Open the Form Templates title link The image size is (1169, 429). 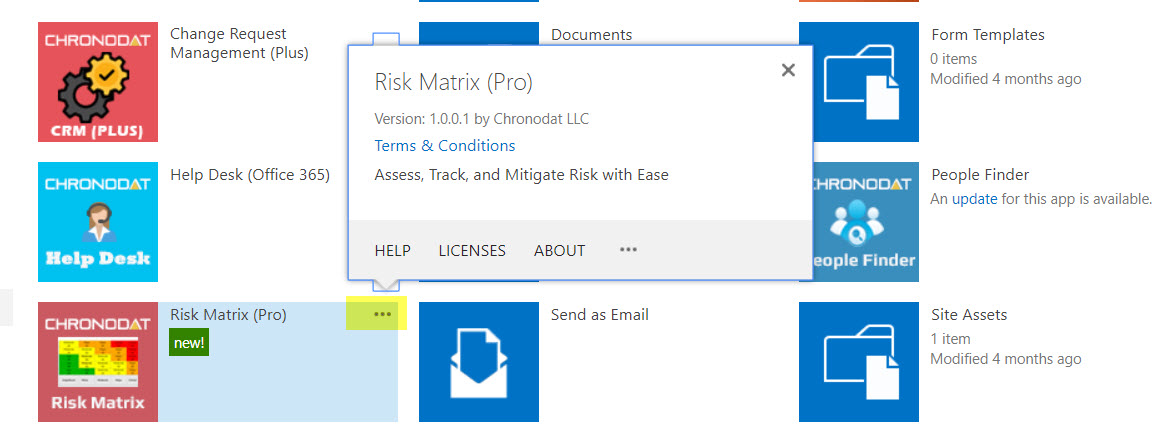tap(988, 35)
